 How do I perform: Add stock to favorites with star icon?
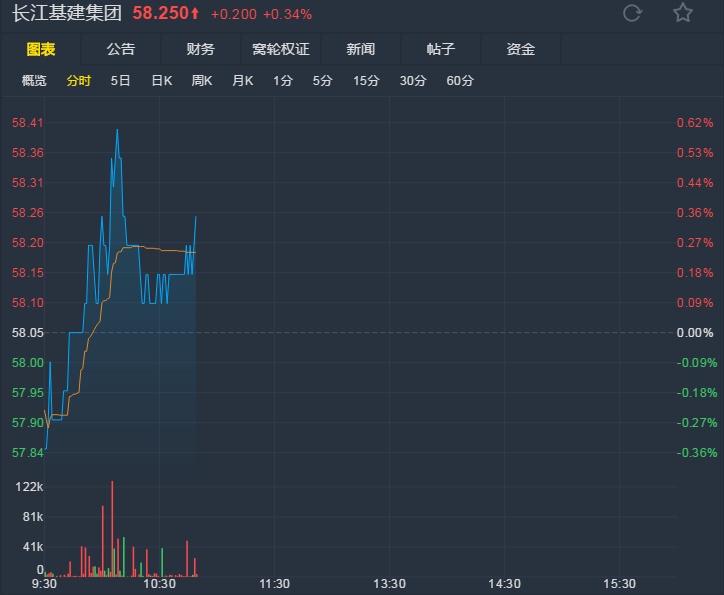point(683,13)
